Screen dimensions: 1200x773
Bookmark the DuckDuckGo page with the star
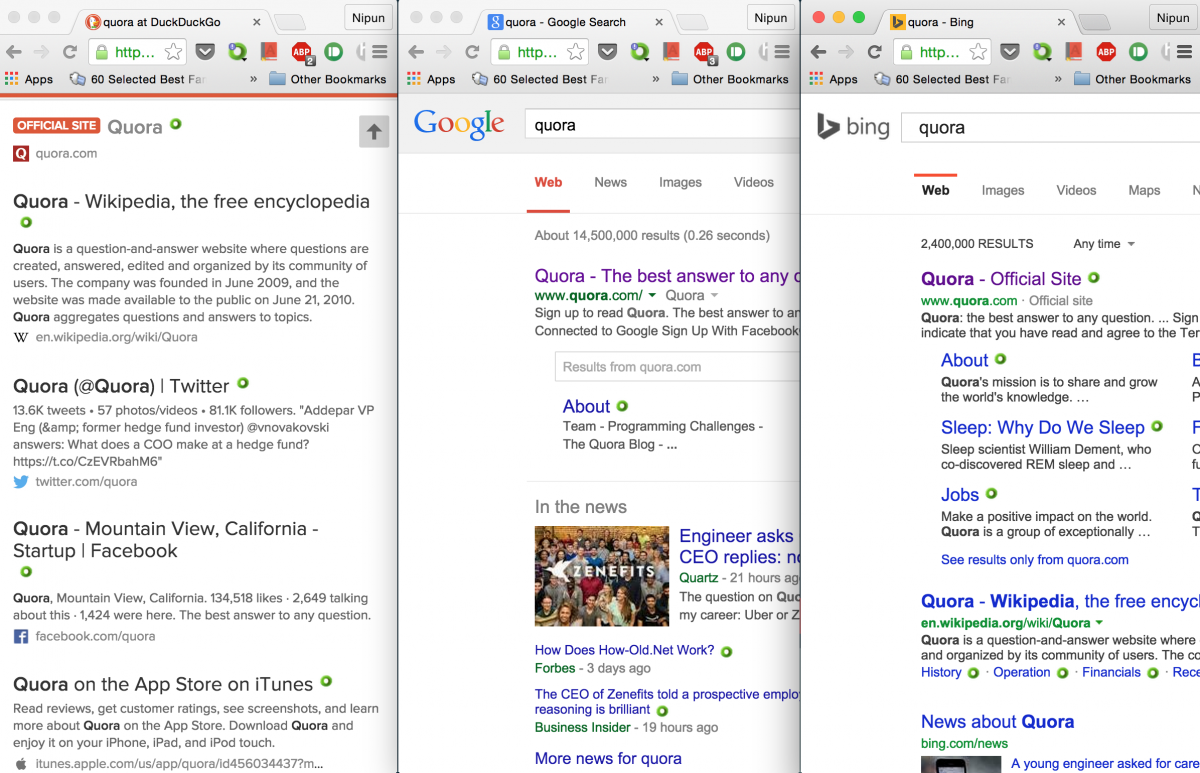pyautogui.click(x=173, y=52)
